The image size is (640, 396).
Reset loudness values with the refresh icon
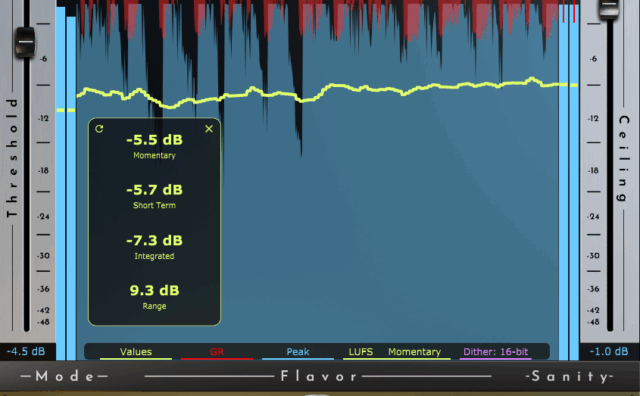99,129
